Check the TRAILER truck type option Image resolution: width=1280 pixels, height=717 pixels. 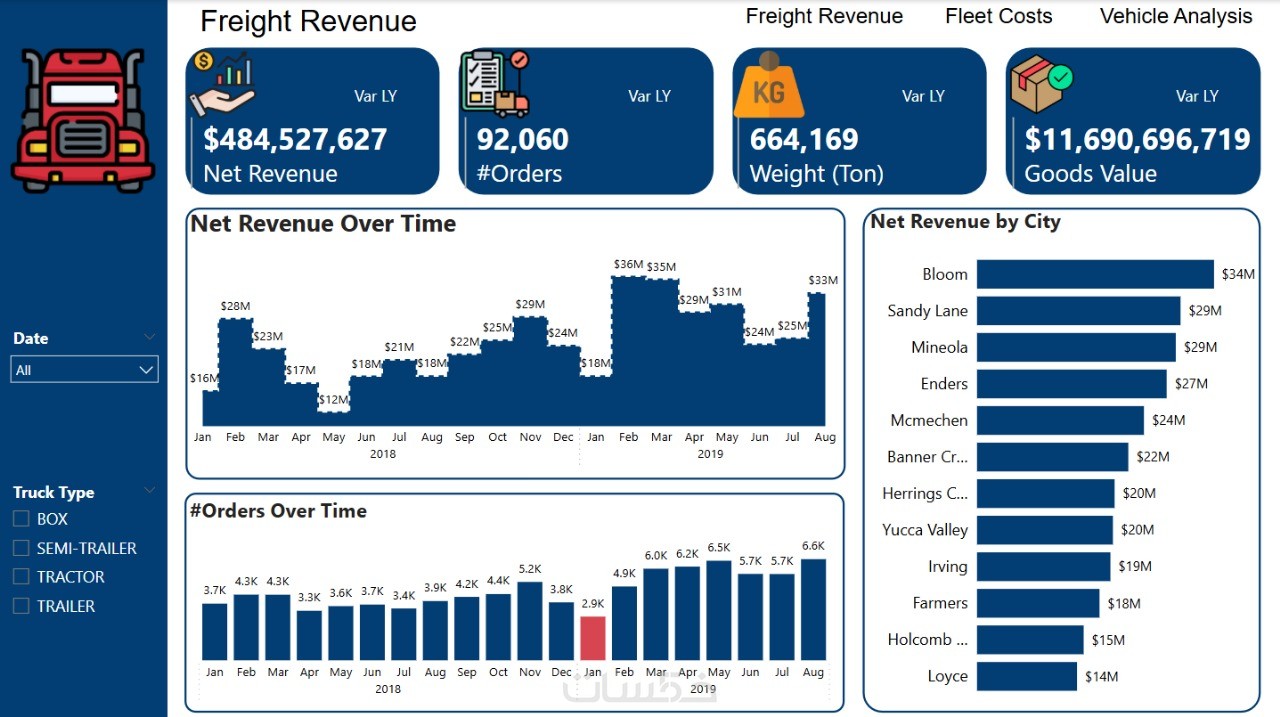click(21, 606)
